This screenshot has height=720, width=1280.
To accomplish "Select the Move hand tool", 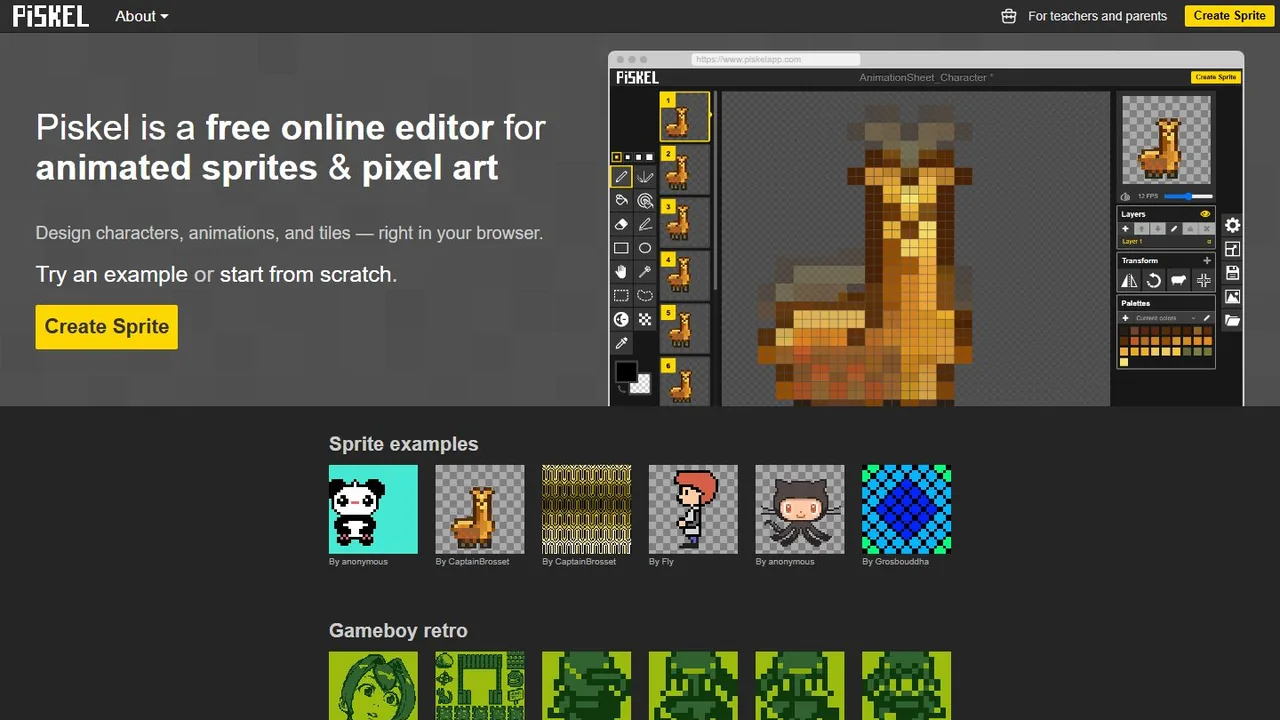I will coord(621,272).
